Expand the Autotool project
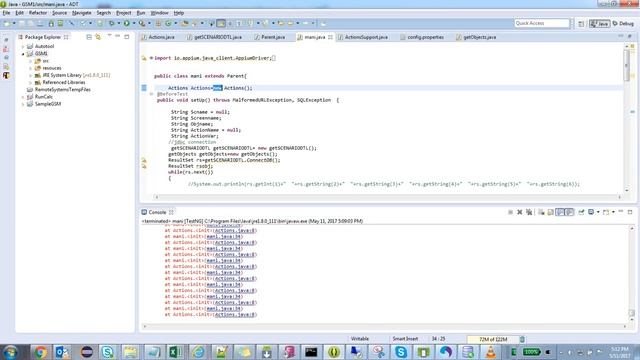The width and height of the screenshot is (640, 360). [x=23, y=47]
